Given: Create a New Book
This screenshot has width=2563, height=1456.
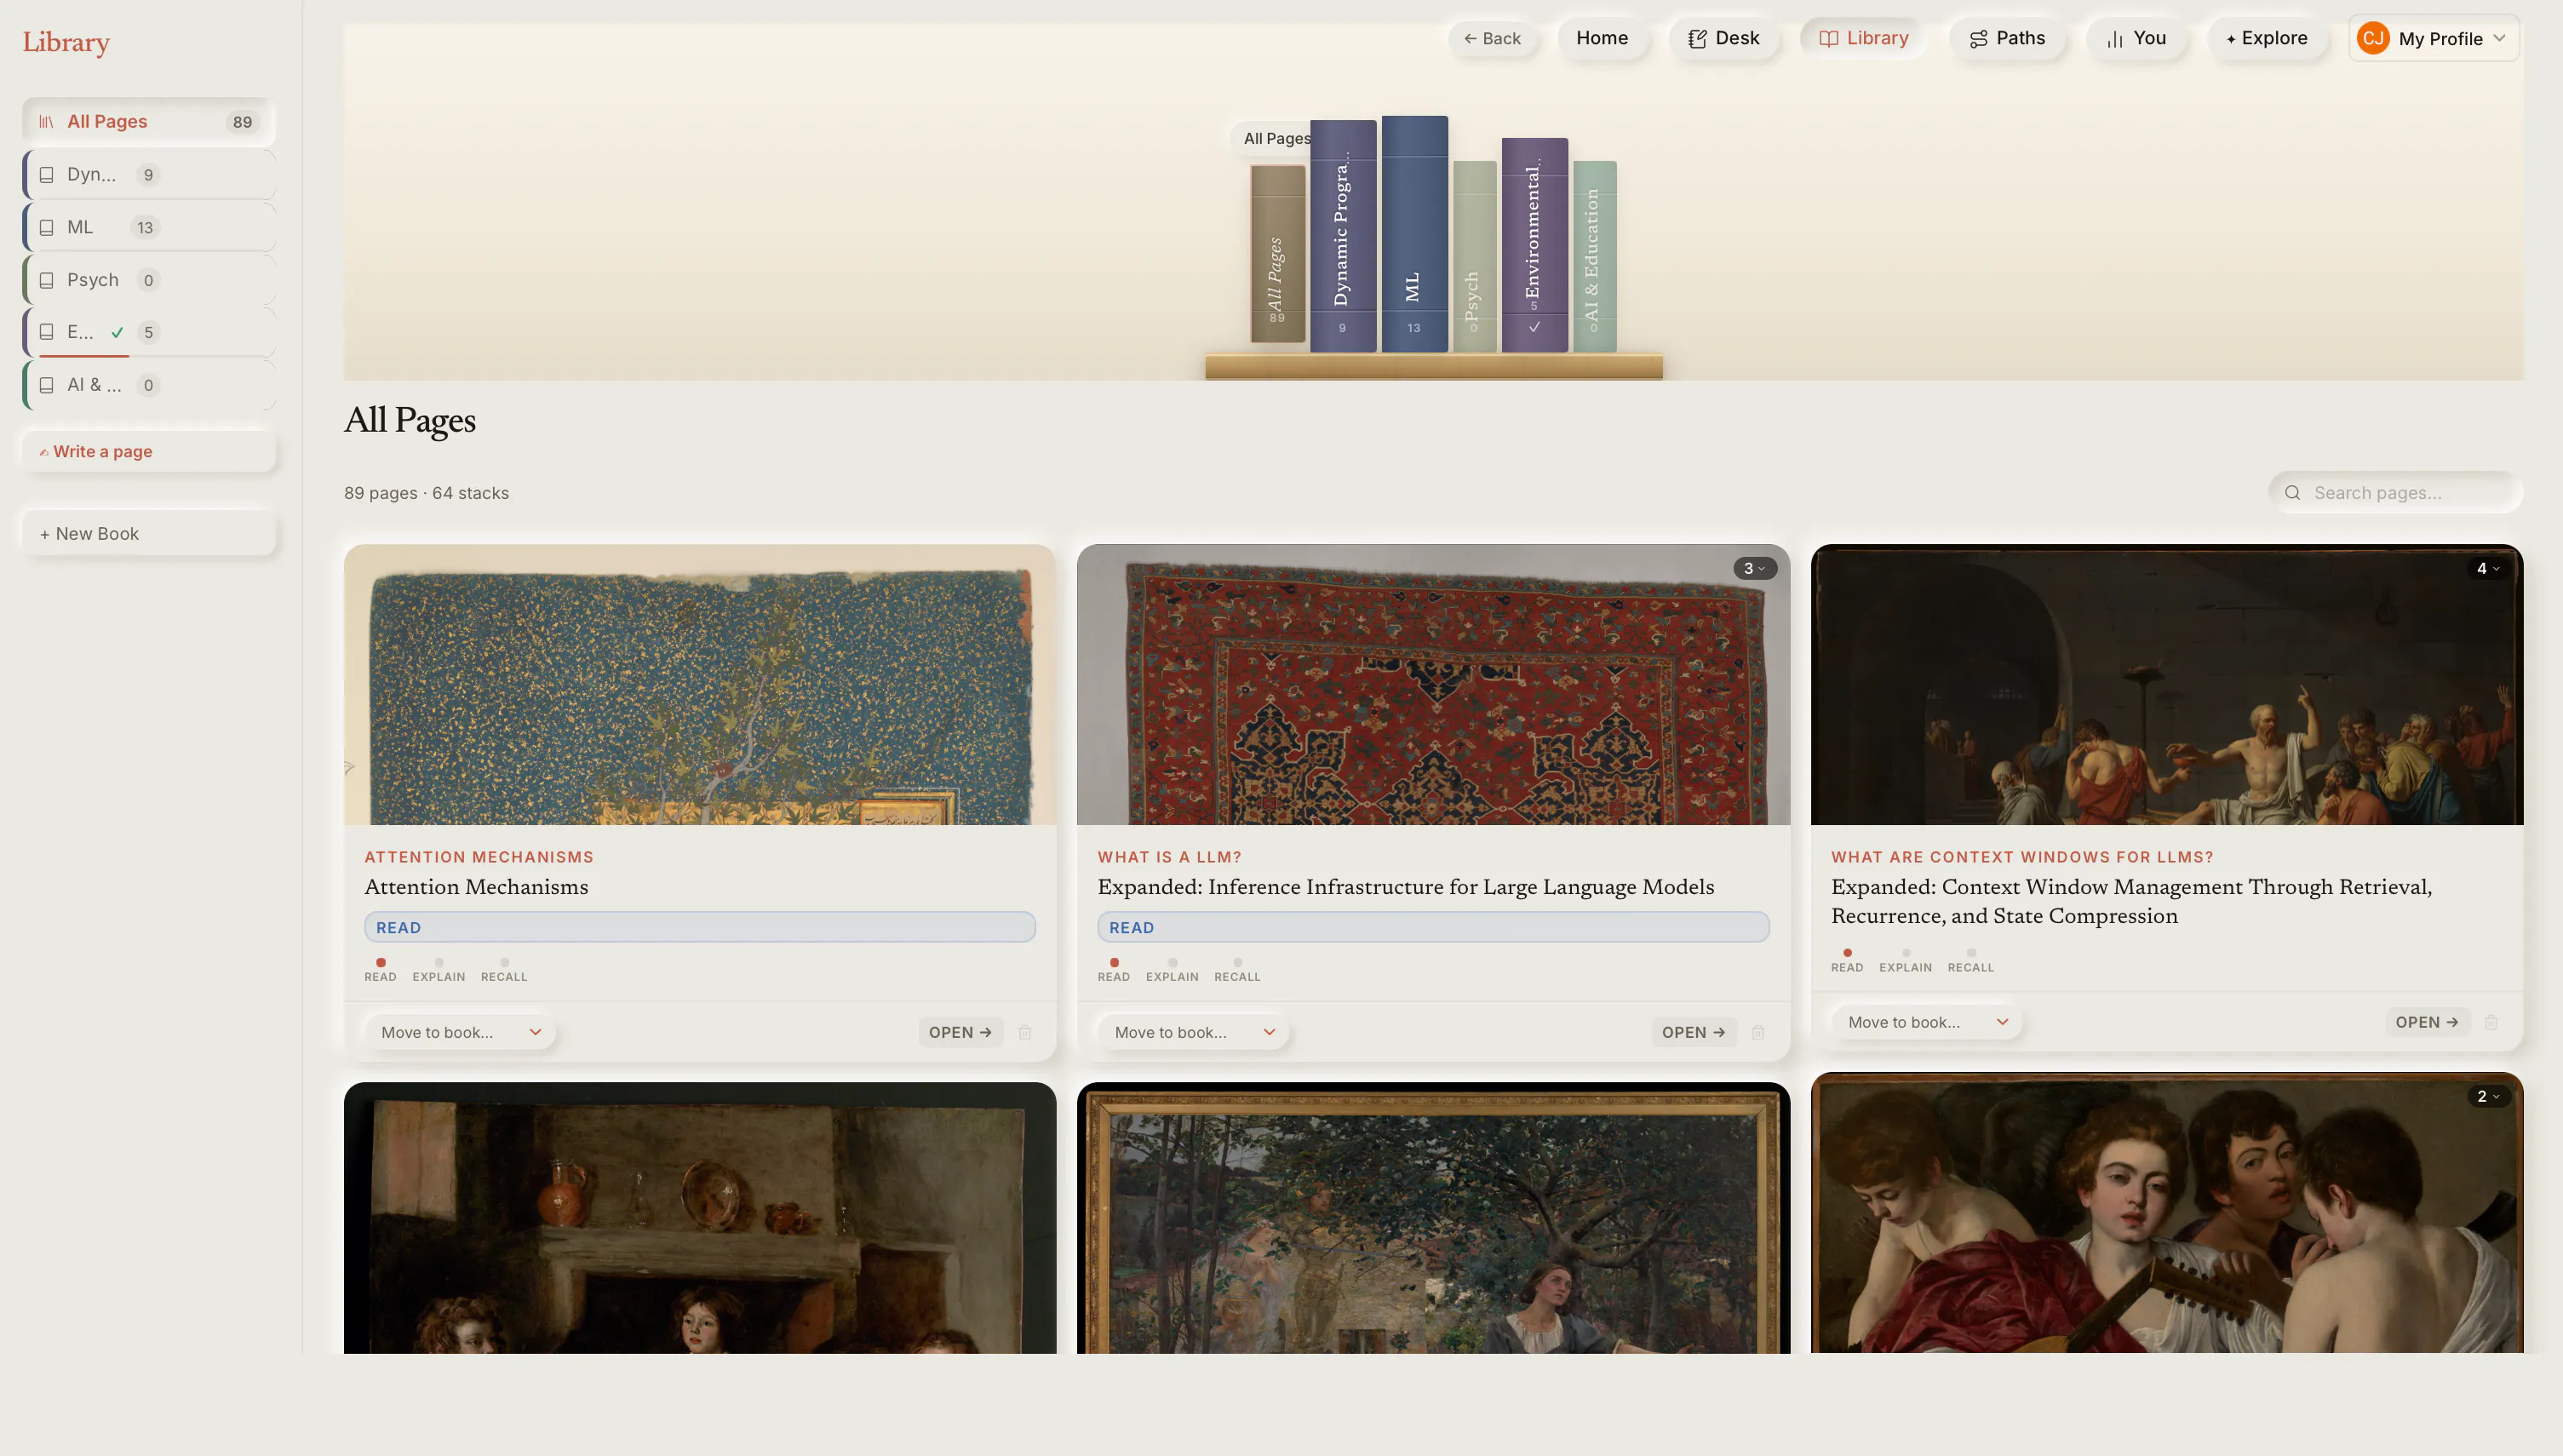Looking at the screenshot, I should pos(149,534).
